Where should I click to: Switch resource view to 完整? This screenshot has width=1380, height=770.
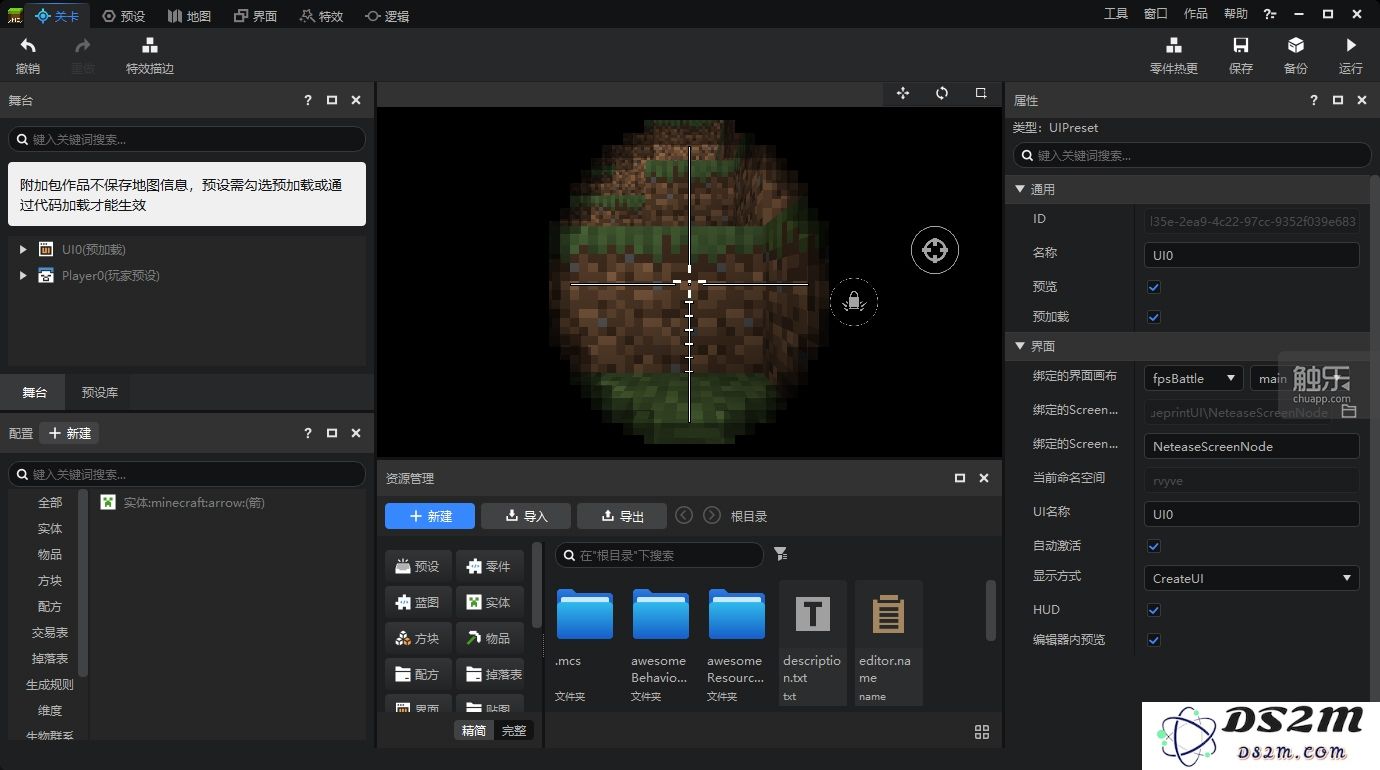[x=514, y=731]
